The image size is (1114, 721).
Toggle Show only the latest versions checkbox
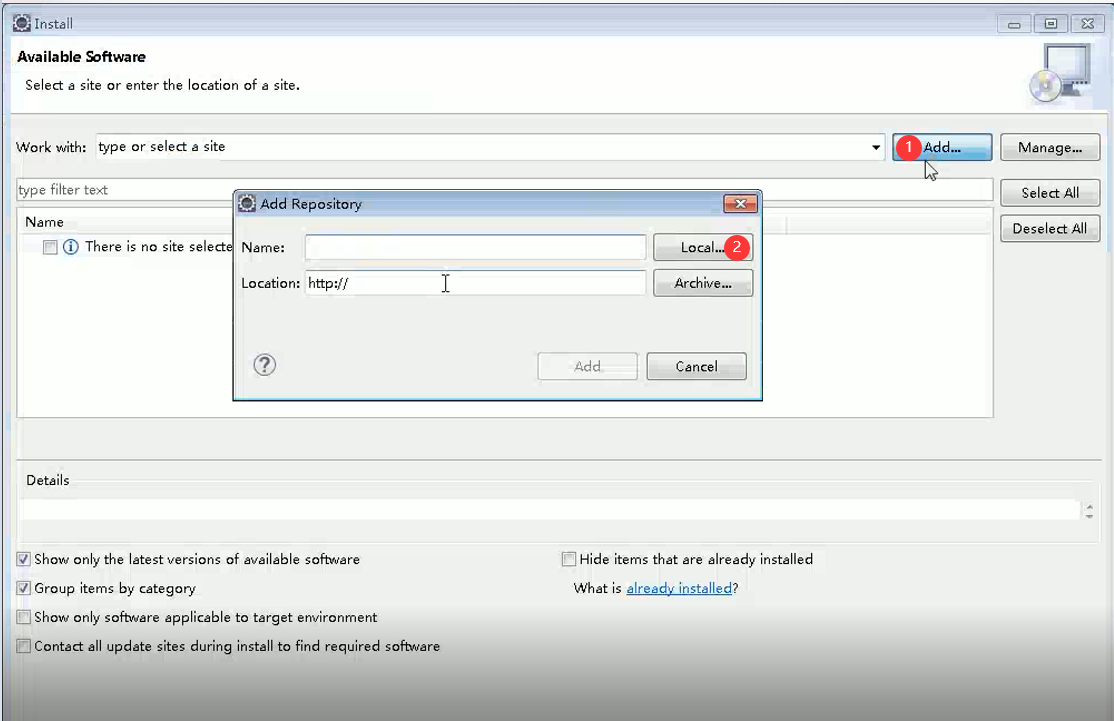tap(23, 559)
